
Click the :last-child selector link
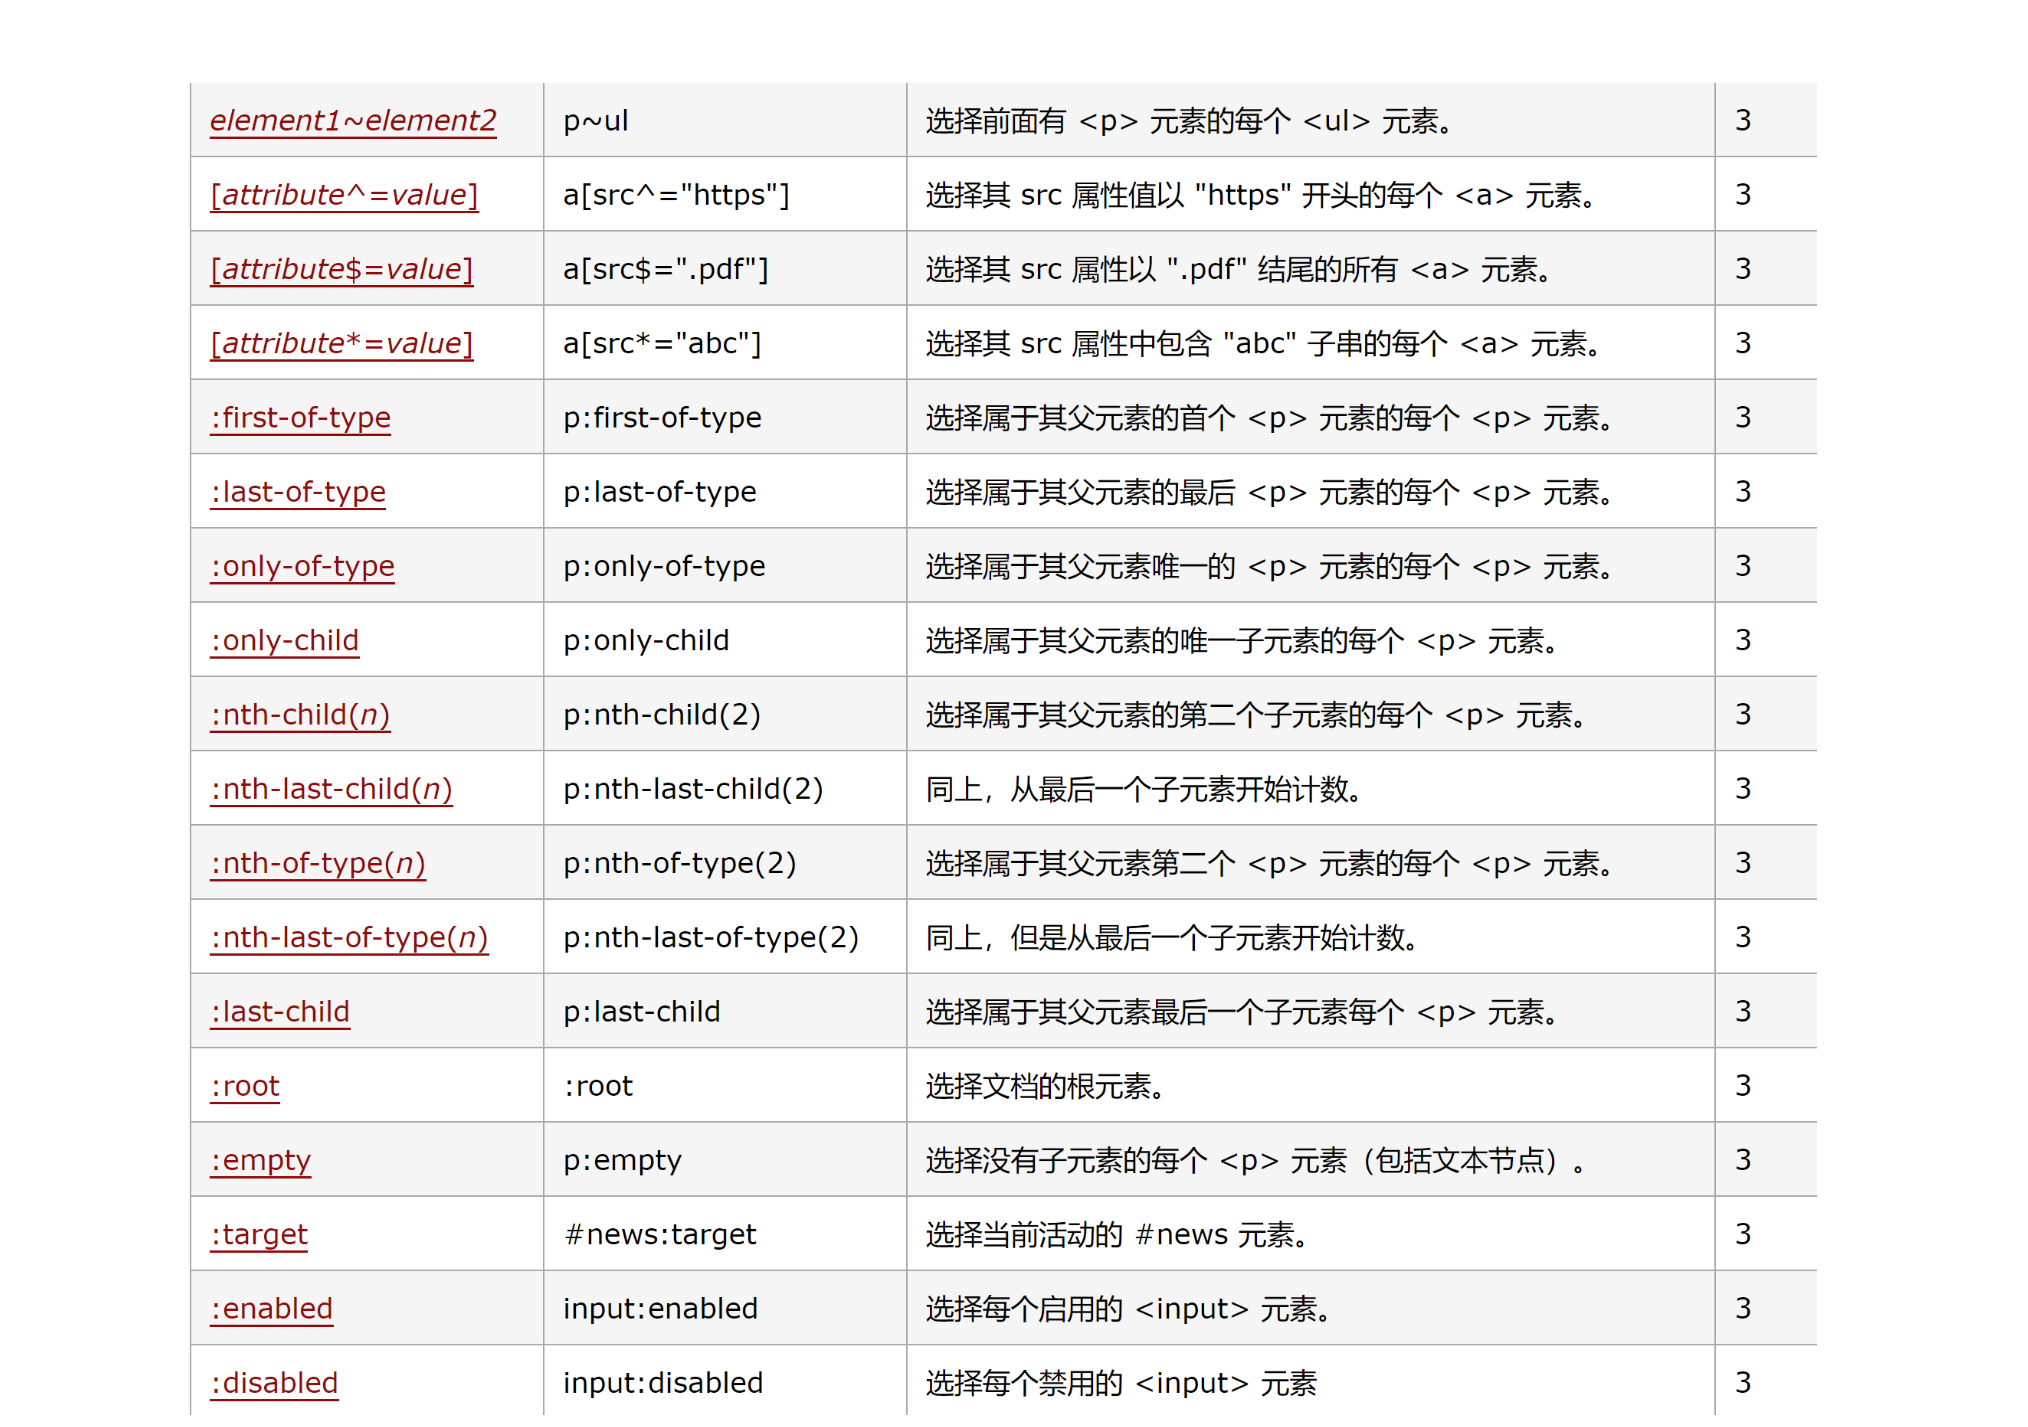280,1012
